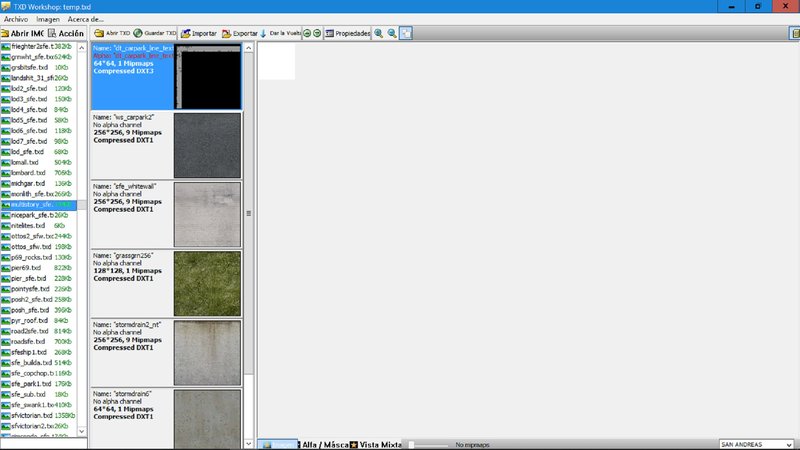The image size is (800, 450).
Task: Select lod5_sfe.txd file
Action: pyautogui.click(x=39, y=120)
